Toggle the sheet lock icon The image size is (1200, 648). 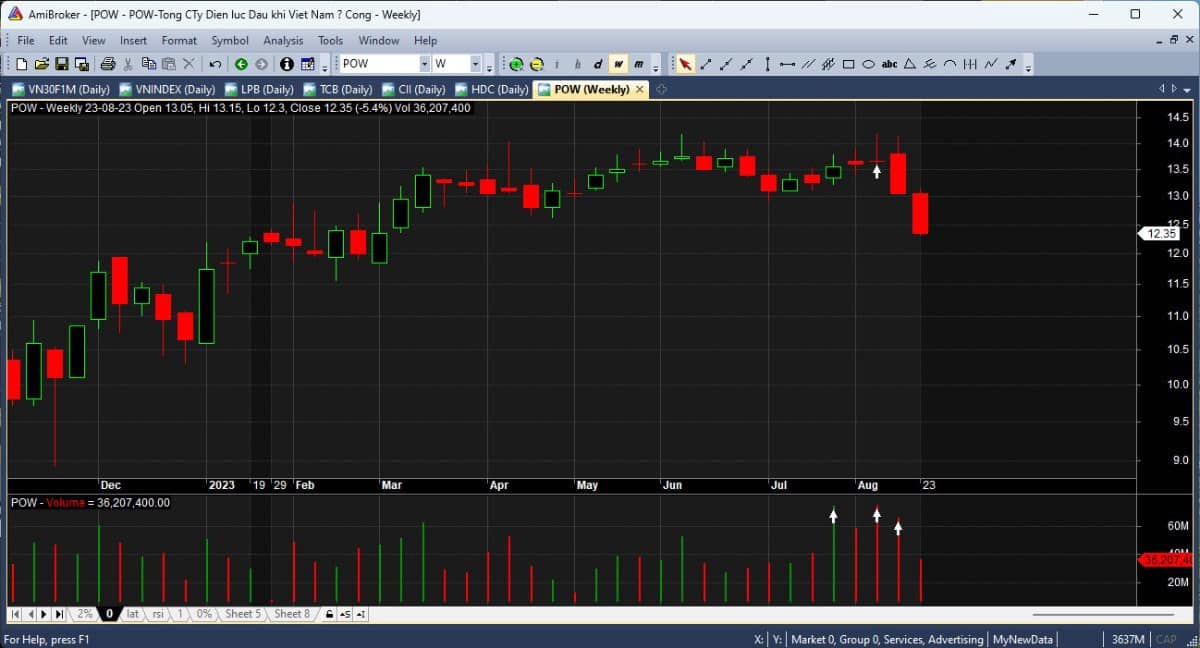point(329,614)
